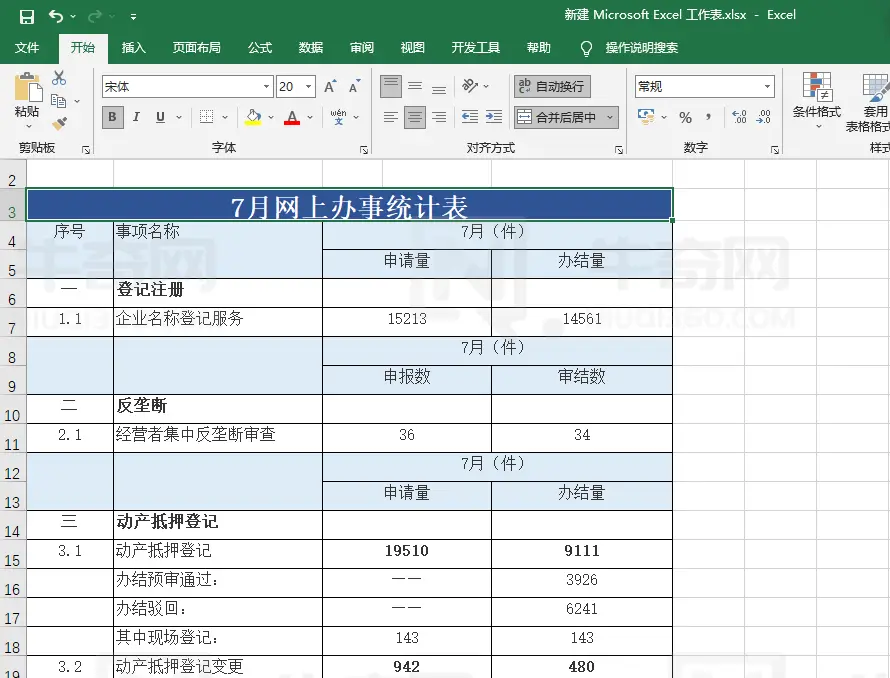890x678 pixels.
Task: Click the 自动换行 wrap text button
Action: tap(552, 86)
